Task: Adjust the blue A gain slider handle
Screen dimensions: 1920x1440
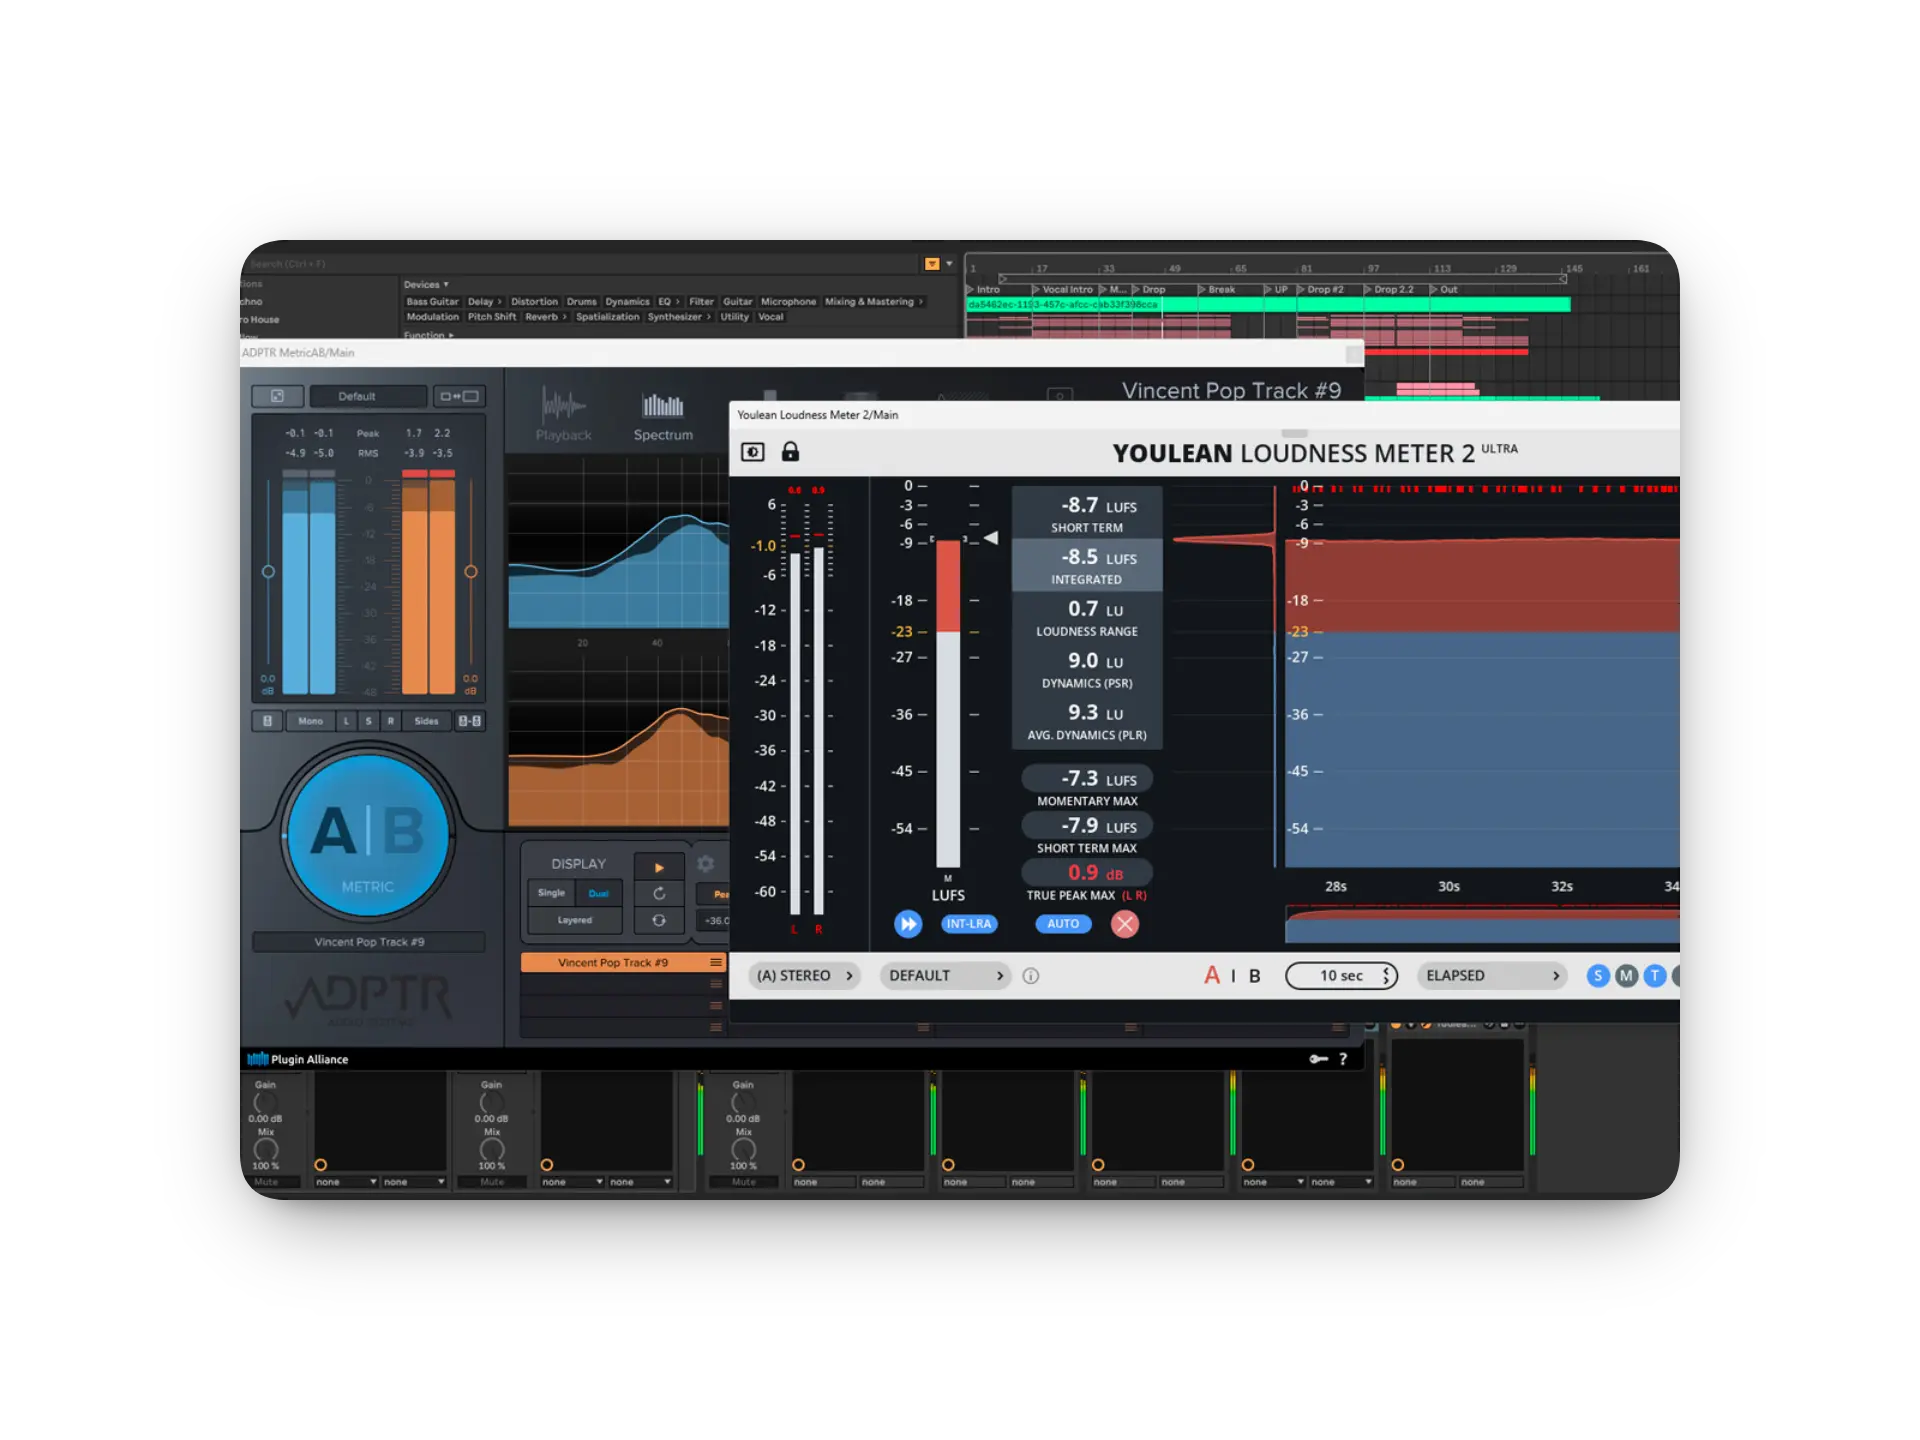Action: coord(268,572)
